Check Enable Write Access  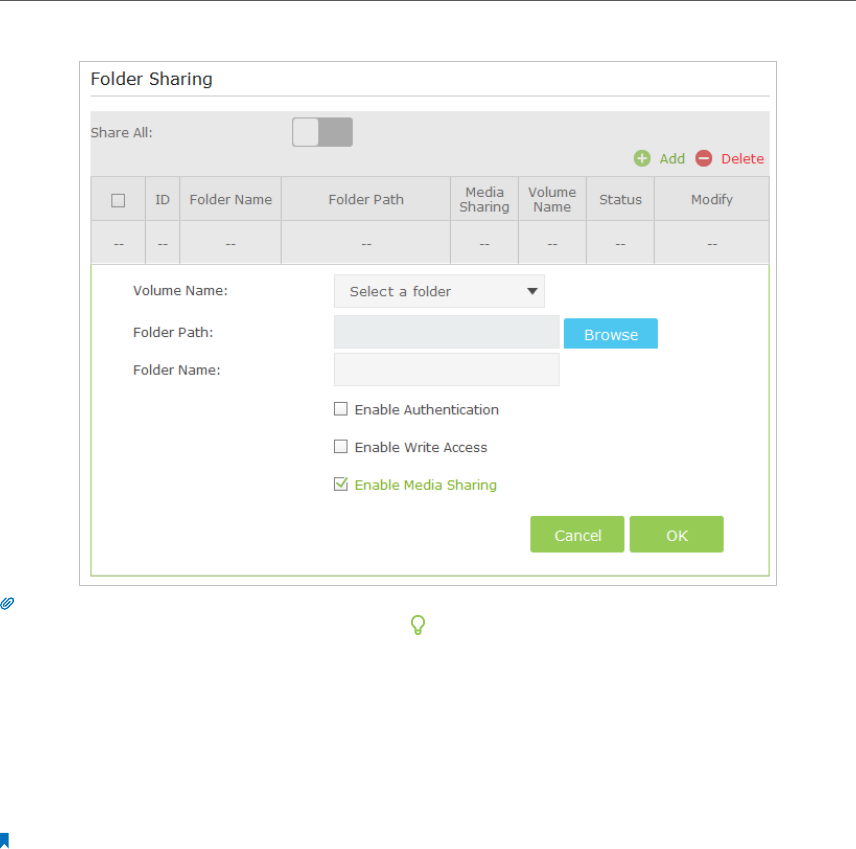tap(341, 447)
